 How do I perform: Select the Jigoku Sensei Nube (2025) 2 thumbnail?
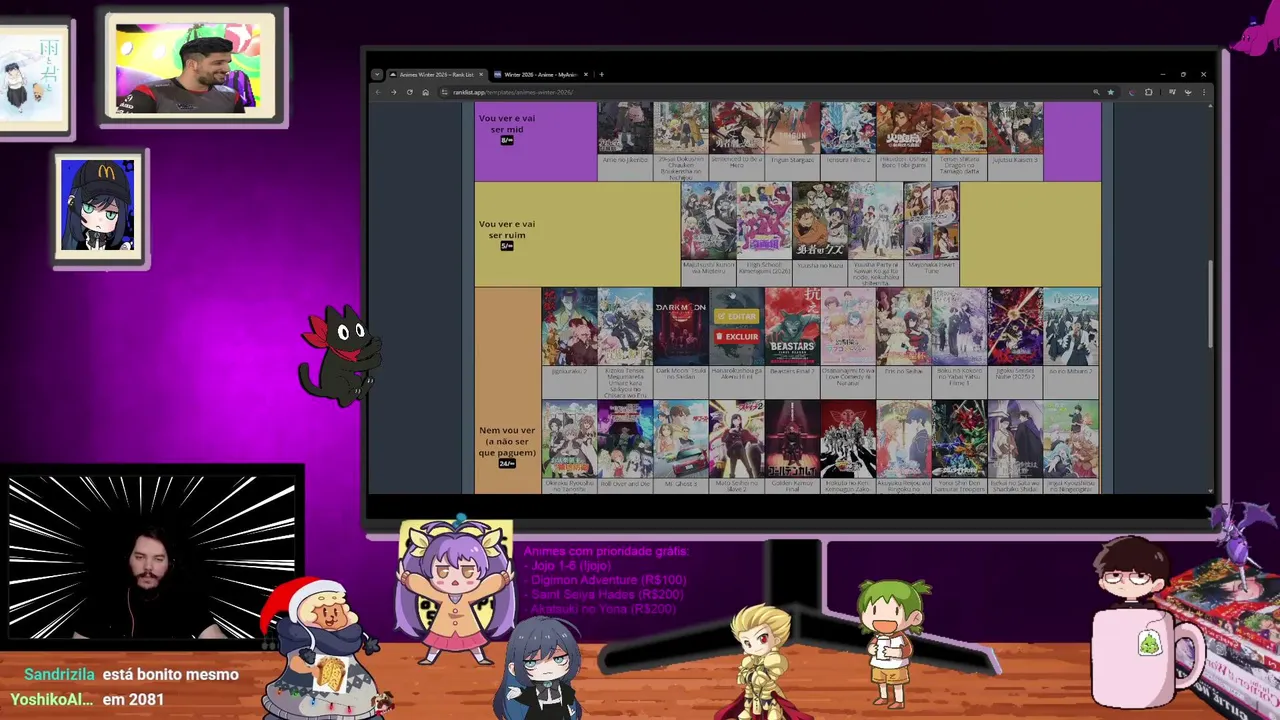click(1015, 326)
